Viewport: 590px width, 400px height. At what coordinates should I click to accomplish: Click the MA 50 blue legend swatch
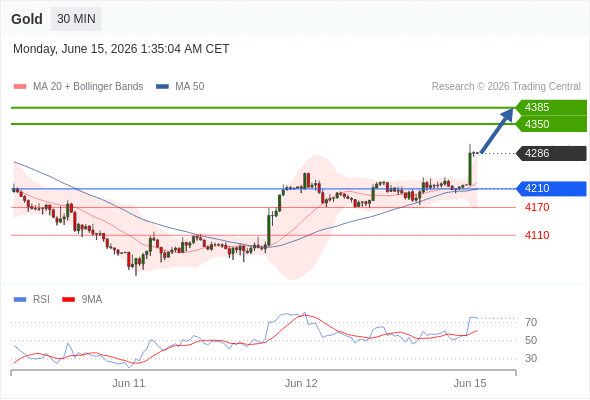[162, 87]
